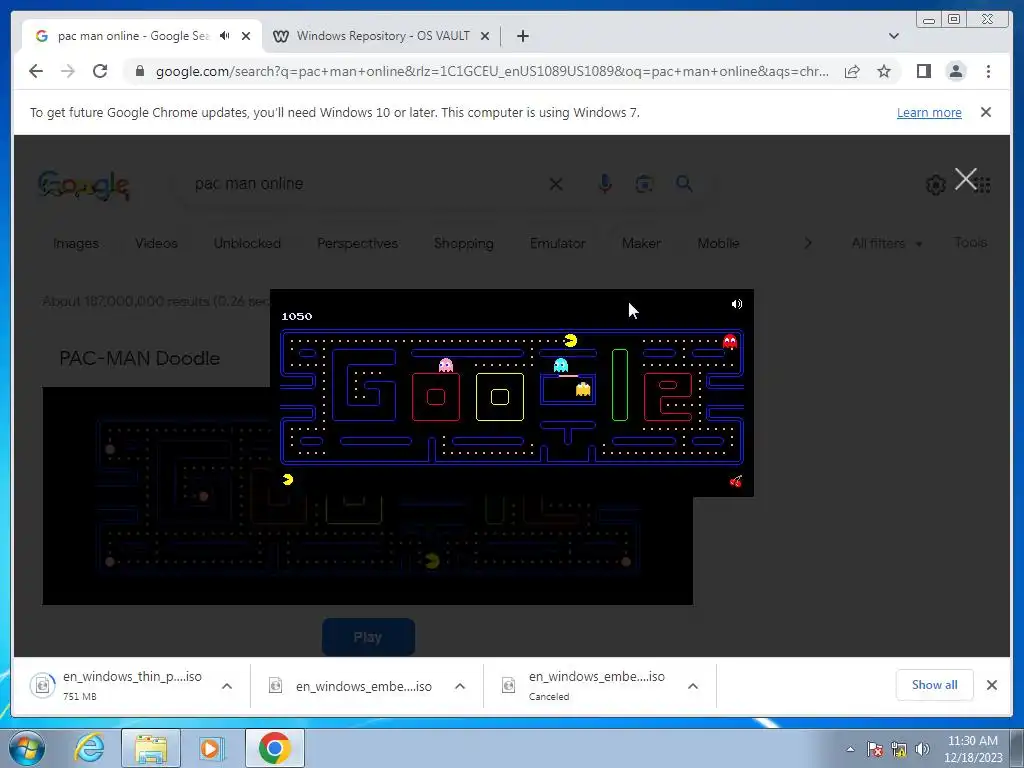Screen dimensions: 1024x768
Task: Select the Perspectives filter tab
Action: tap(357, 243)
